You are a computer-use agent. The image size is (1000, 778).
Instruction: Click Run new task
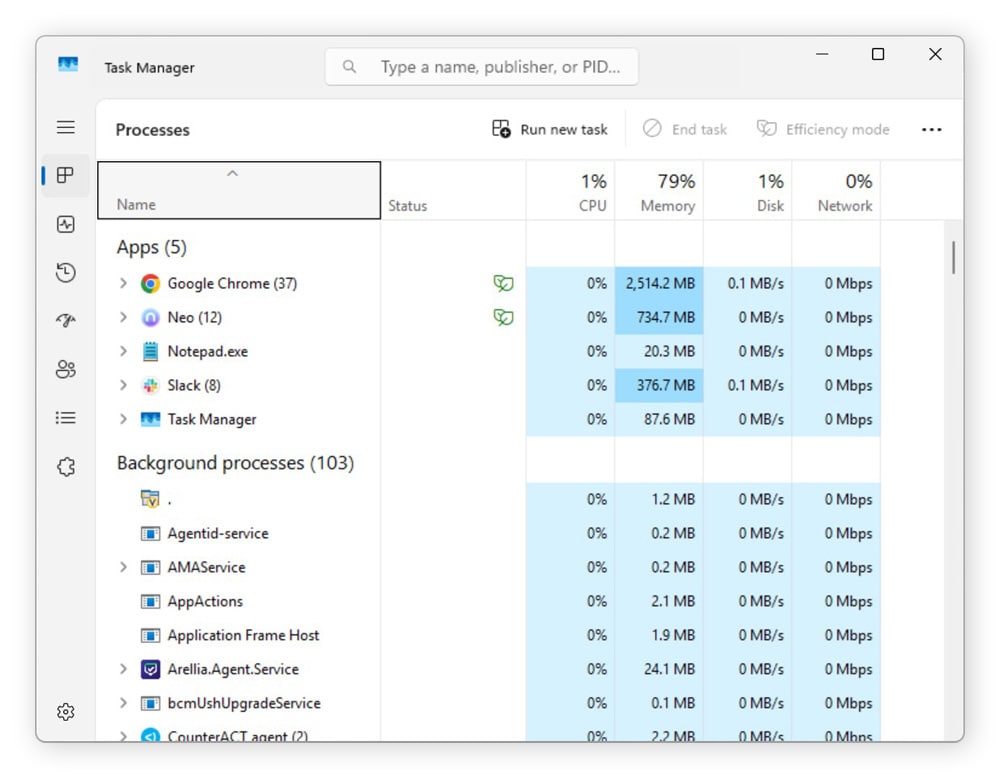pyautogui.click(x=548, y=129)
